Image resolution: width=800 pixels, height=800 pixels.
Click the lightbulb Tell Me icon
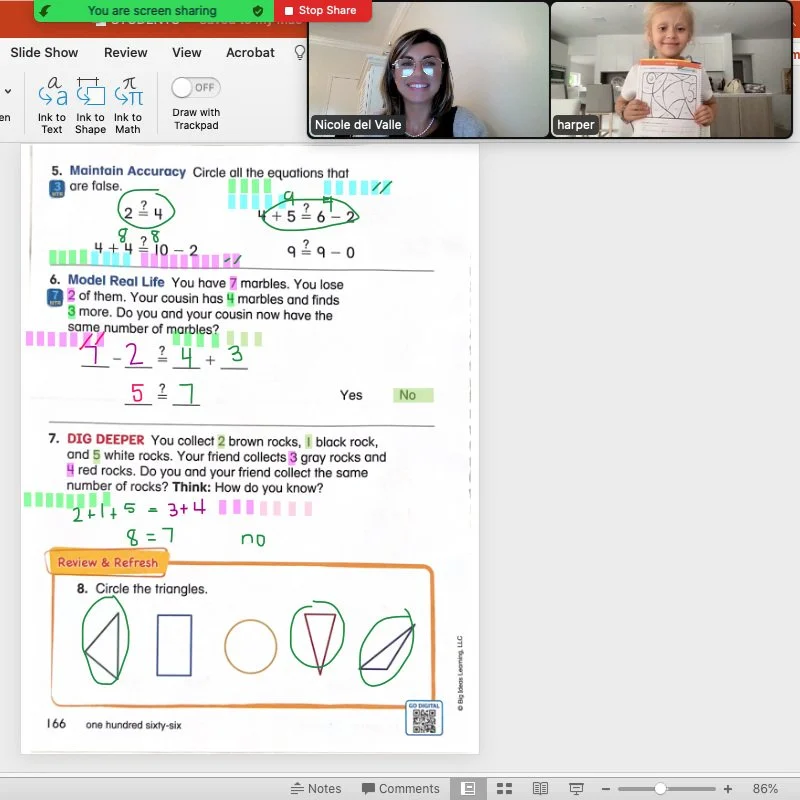click(300, 52)
